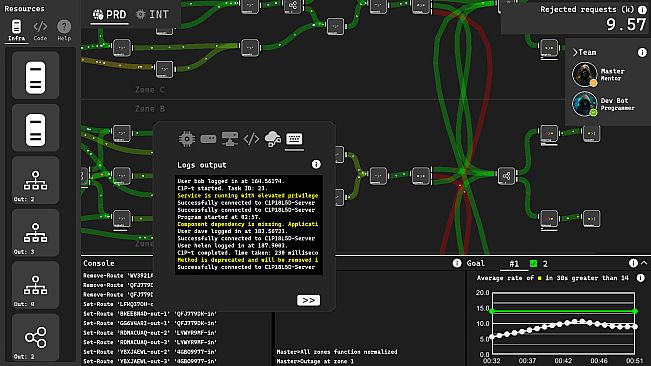This screenshot has width=651, height=366.
Task: Open the network computers tab in node popup
Action: (230, 139)
